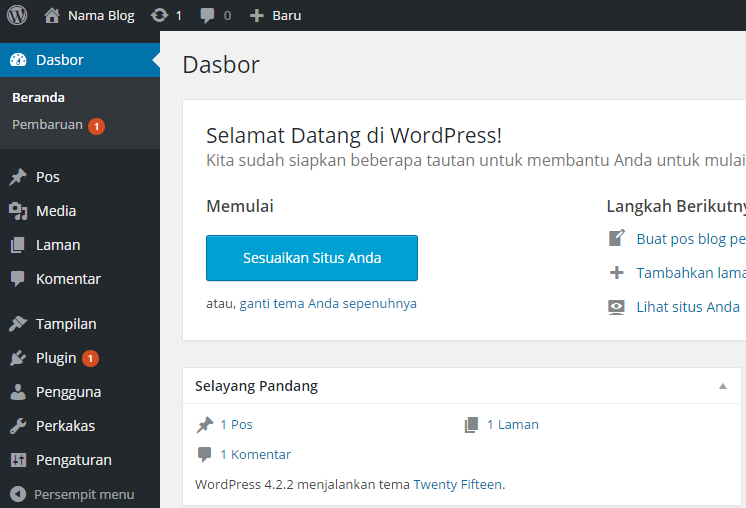Click the Selamat Datang di WordPress! heading

coord(354,136)
